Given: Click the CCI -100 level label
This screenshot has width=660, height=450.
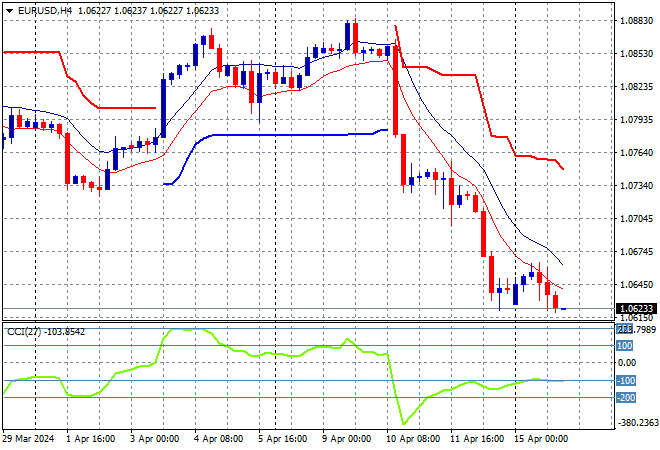Looking at the screenshot, I should click(626, 381).
